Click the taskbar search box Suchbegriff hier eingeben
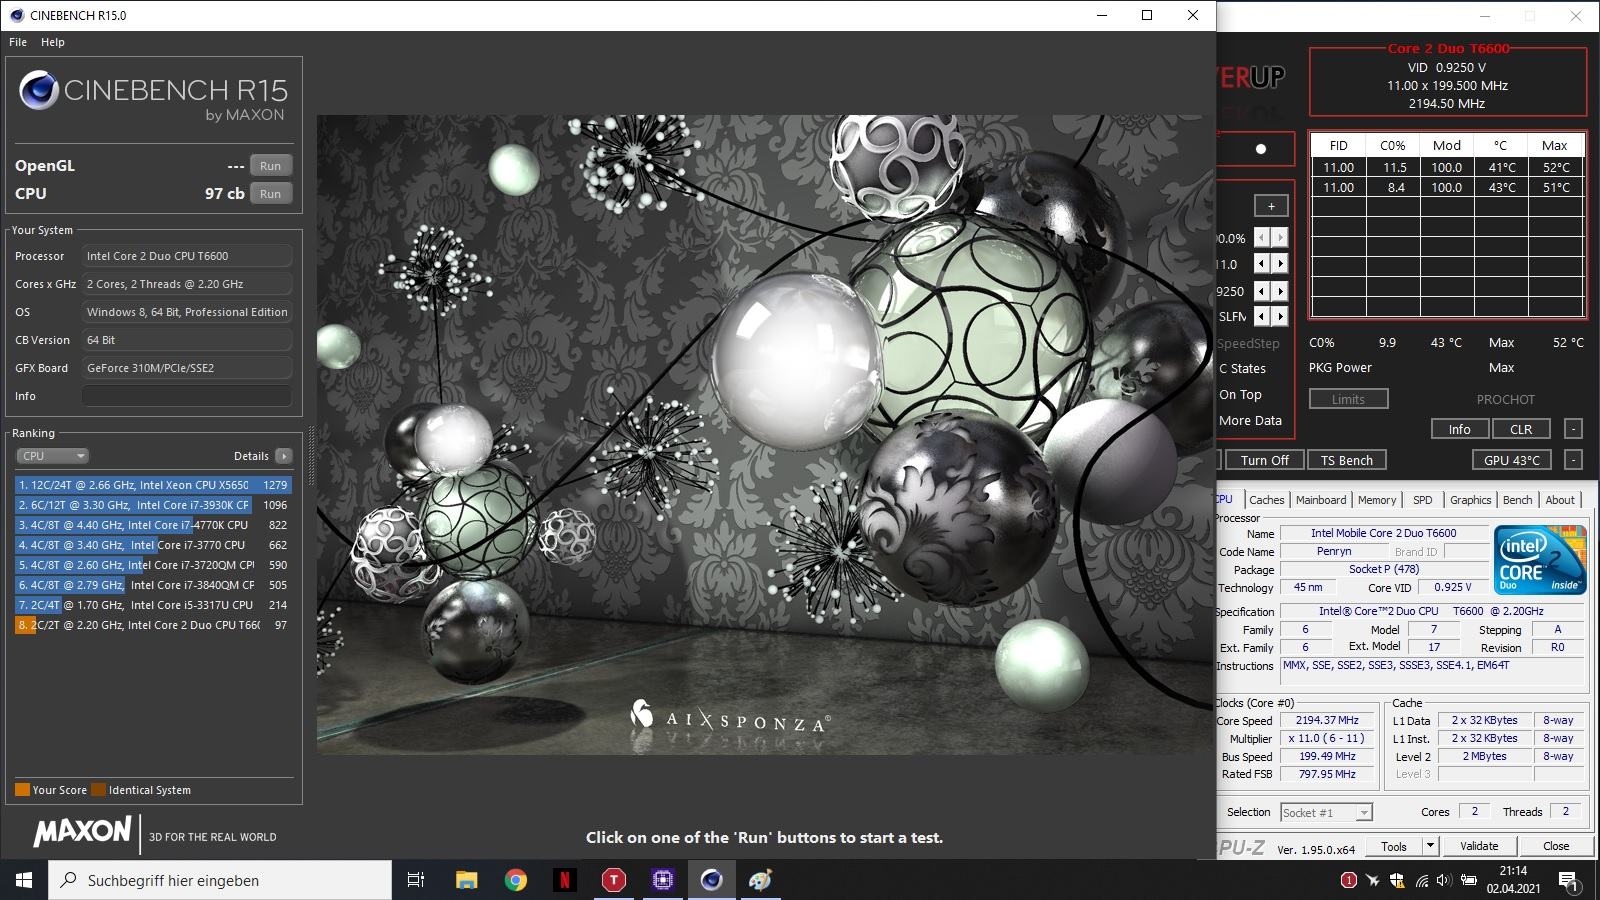This screenshot has height=900, width=1600. click(x=220, y=880)
